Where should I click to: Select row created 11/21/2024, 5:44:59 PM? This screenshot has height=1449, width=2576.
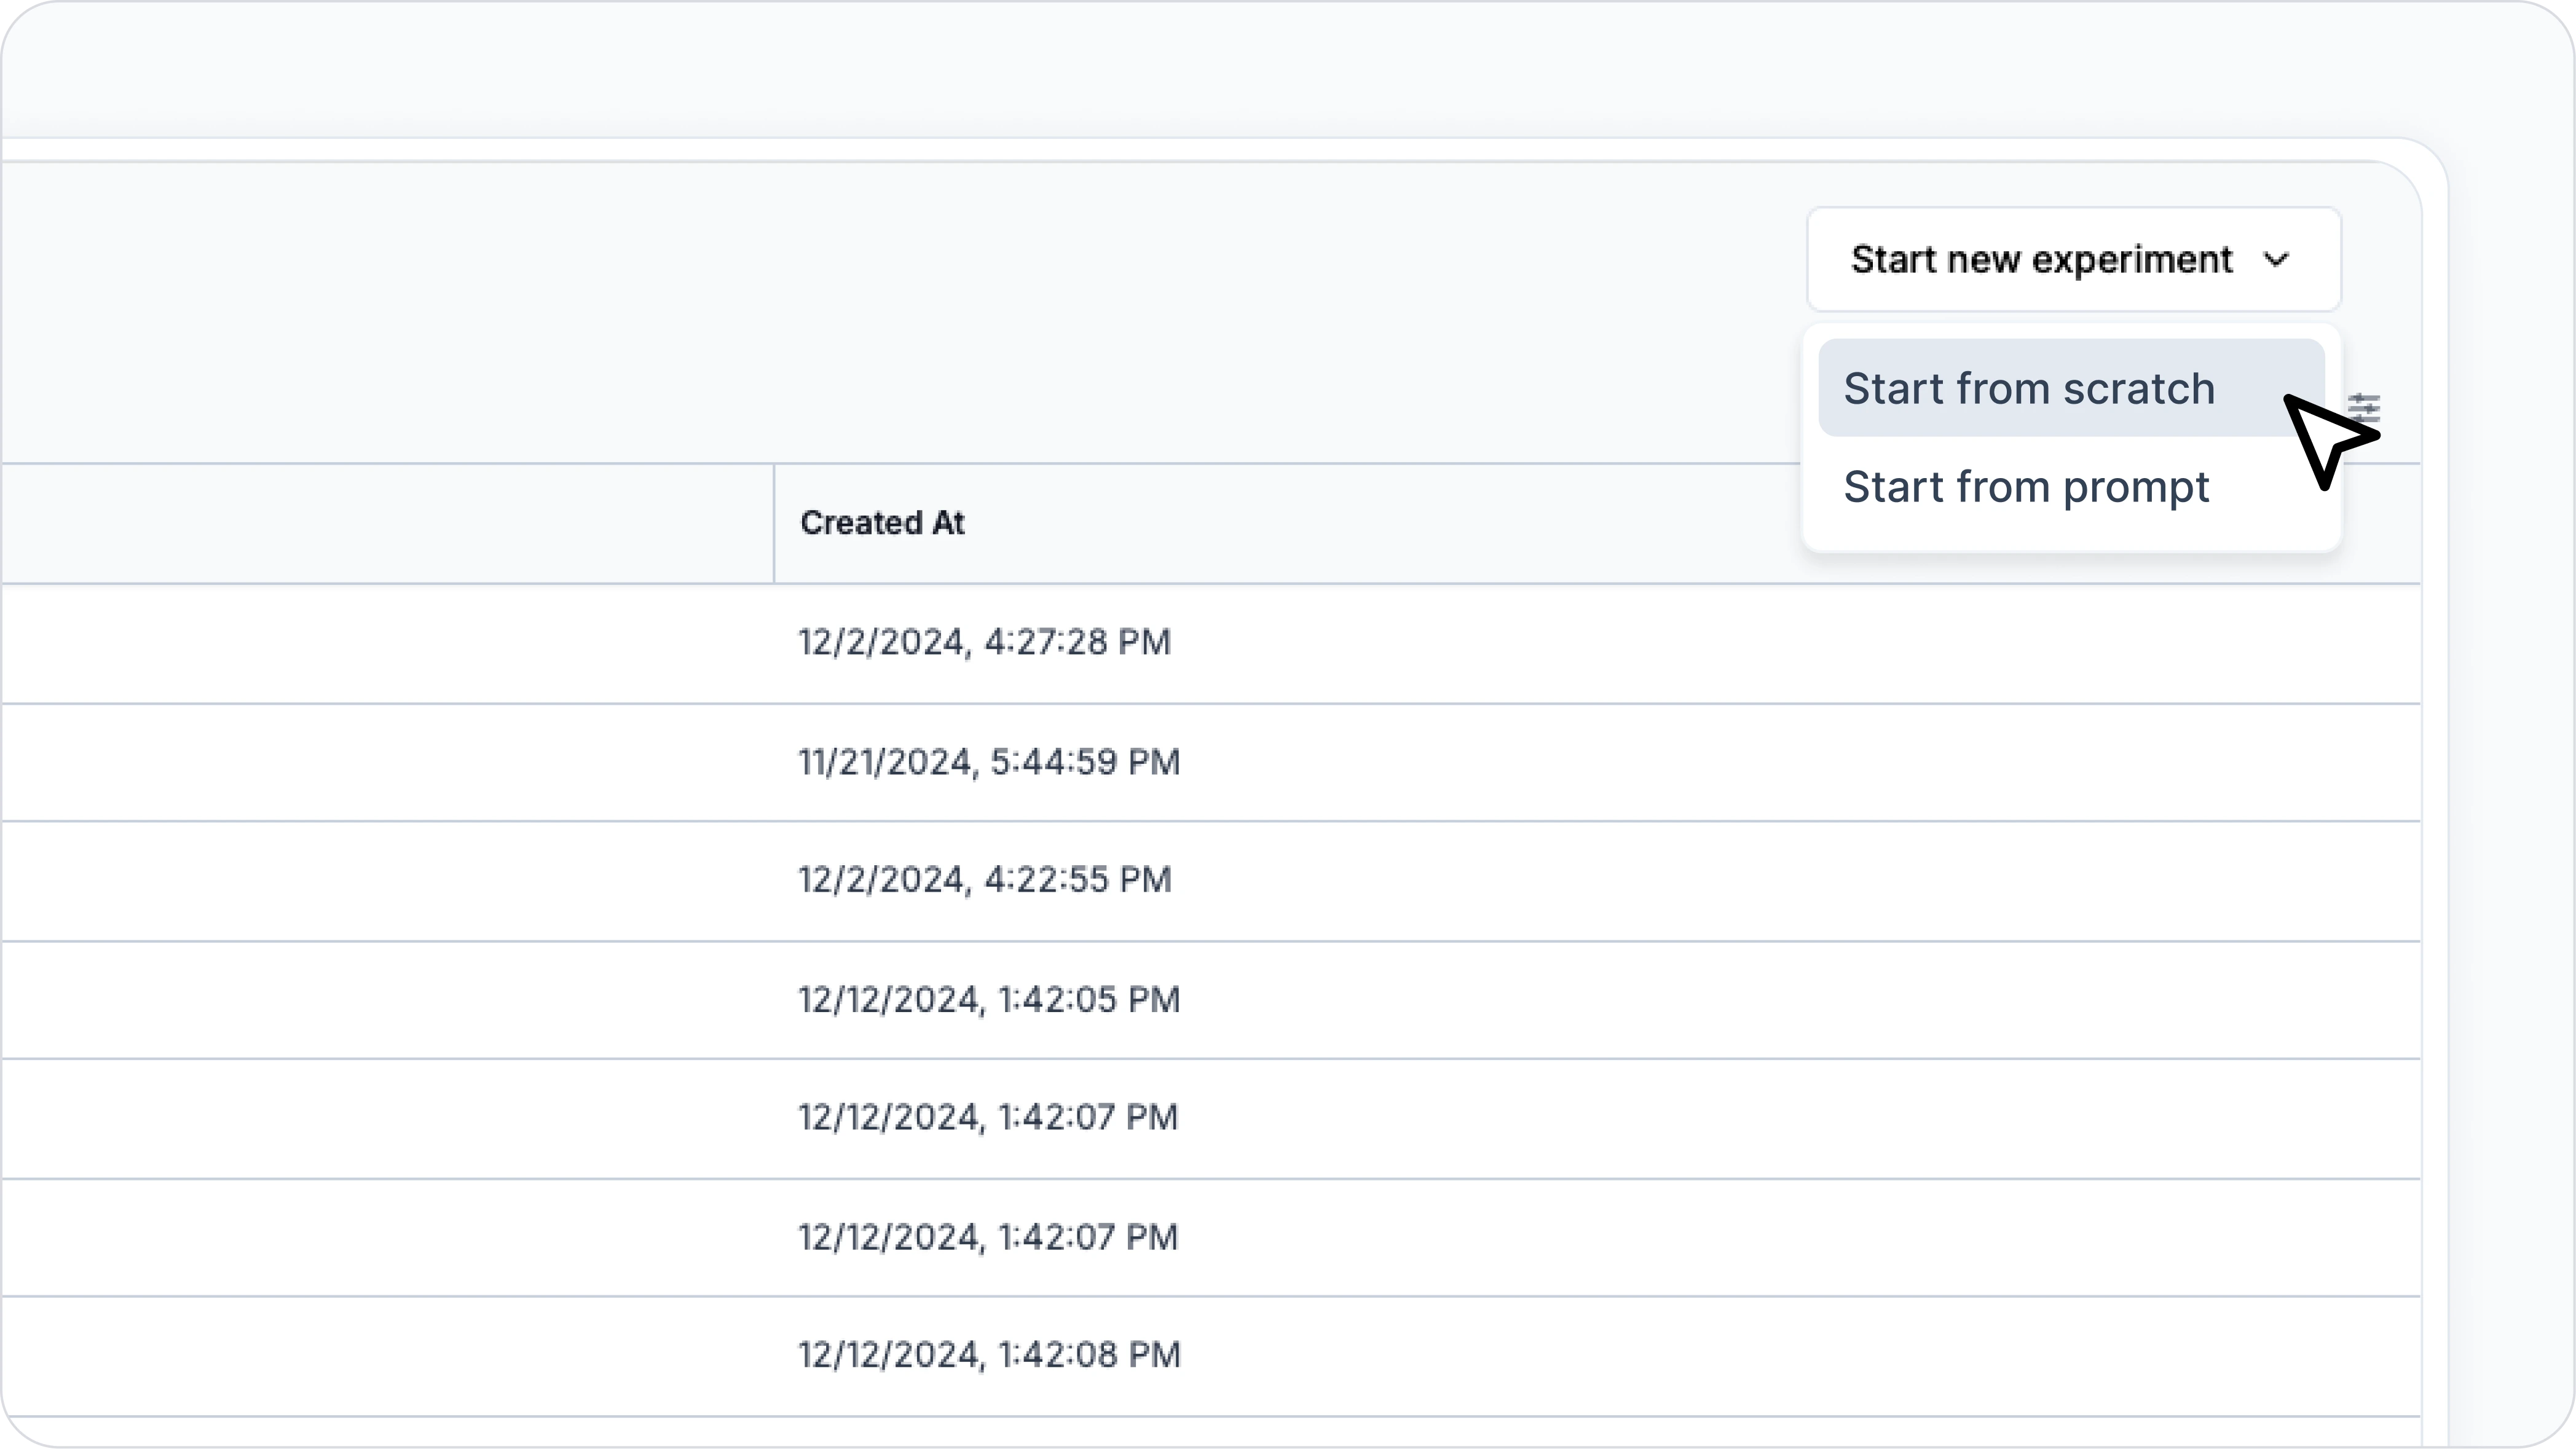[x=989, y=762]
